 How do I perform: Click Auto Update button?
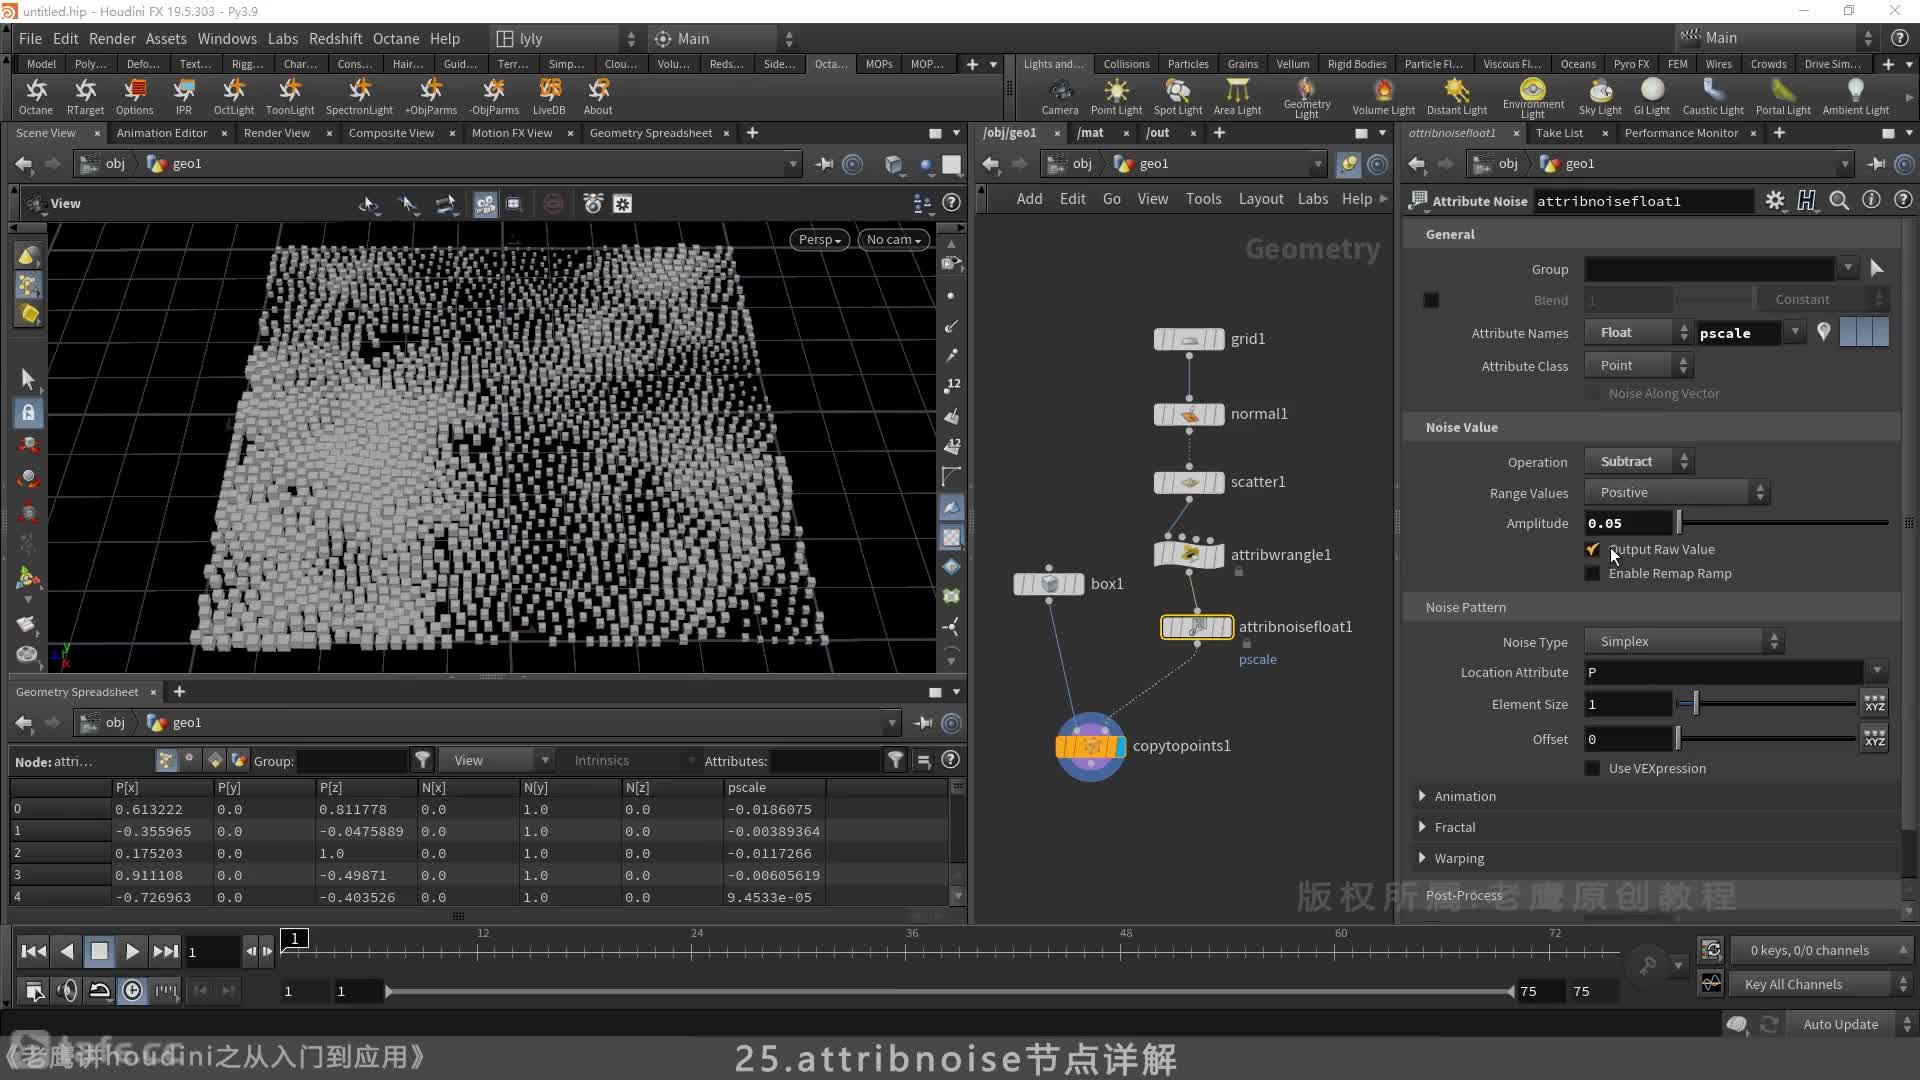click(1840, 1024)
